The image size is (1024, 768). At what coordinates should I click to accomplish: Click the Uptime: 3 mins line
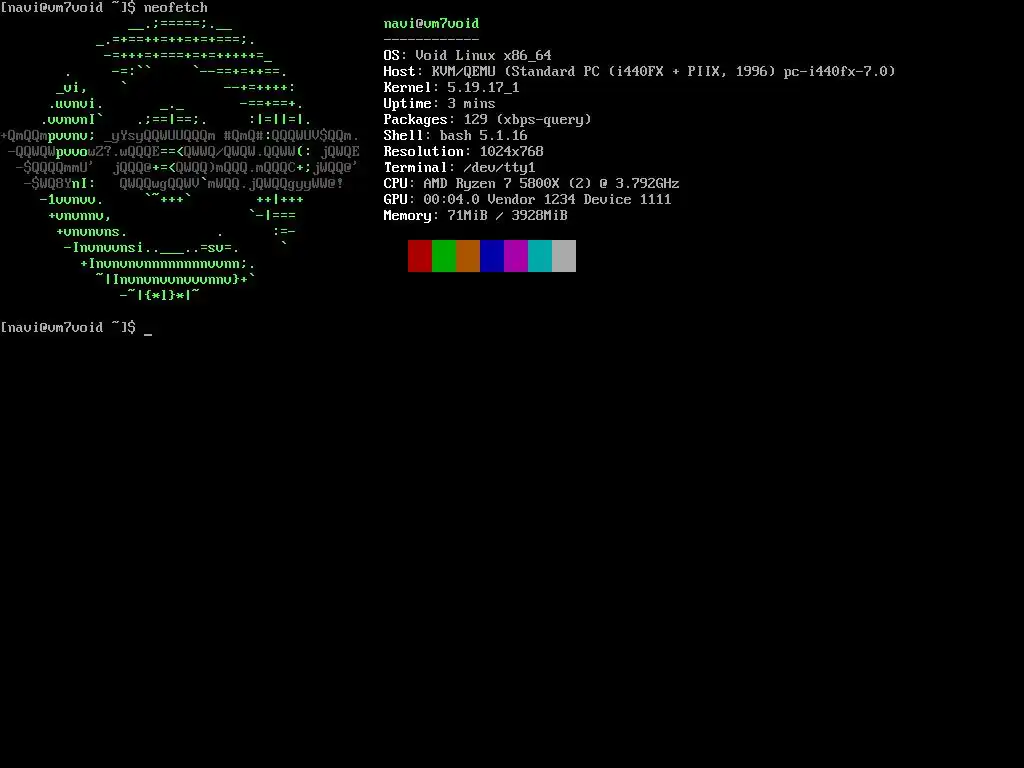(440, 103)
